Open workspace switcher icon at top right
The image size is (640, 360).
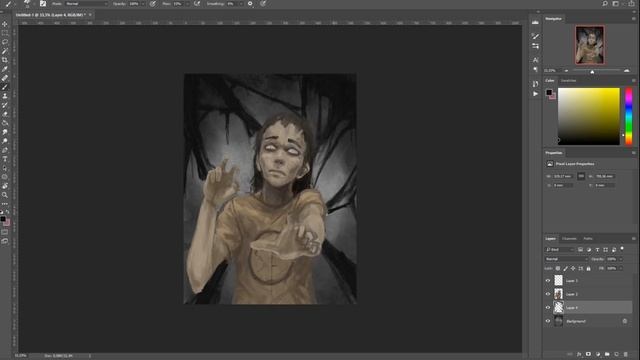[x=616, y=4]
